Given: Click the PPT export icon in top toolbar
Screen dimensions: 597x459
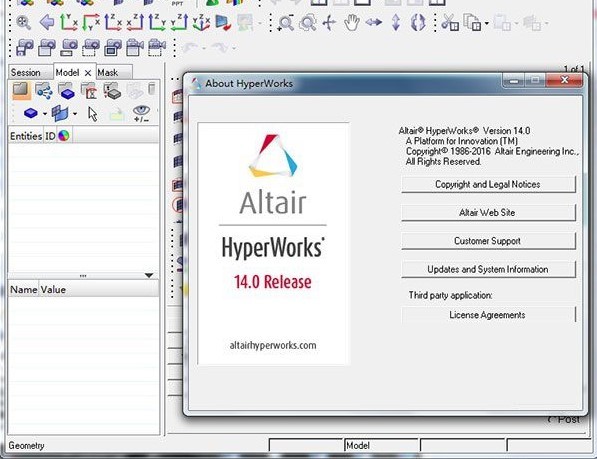Looking at the screenshot, I should tap(177, 3).
